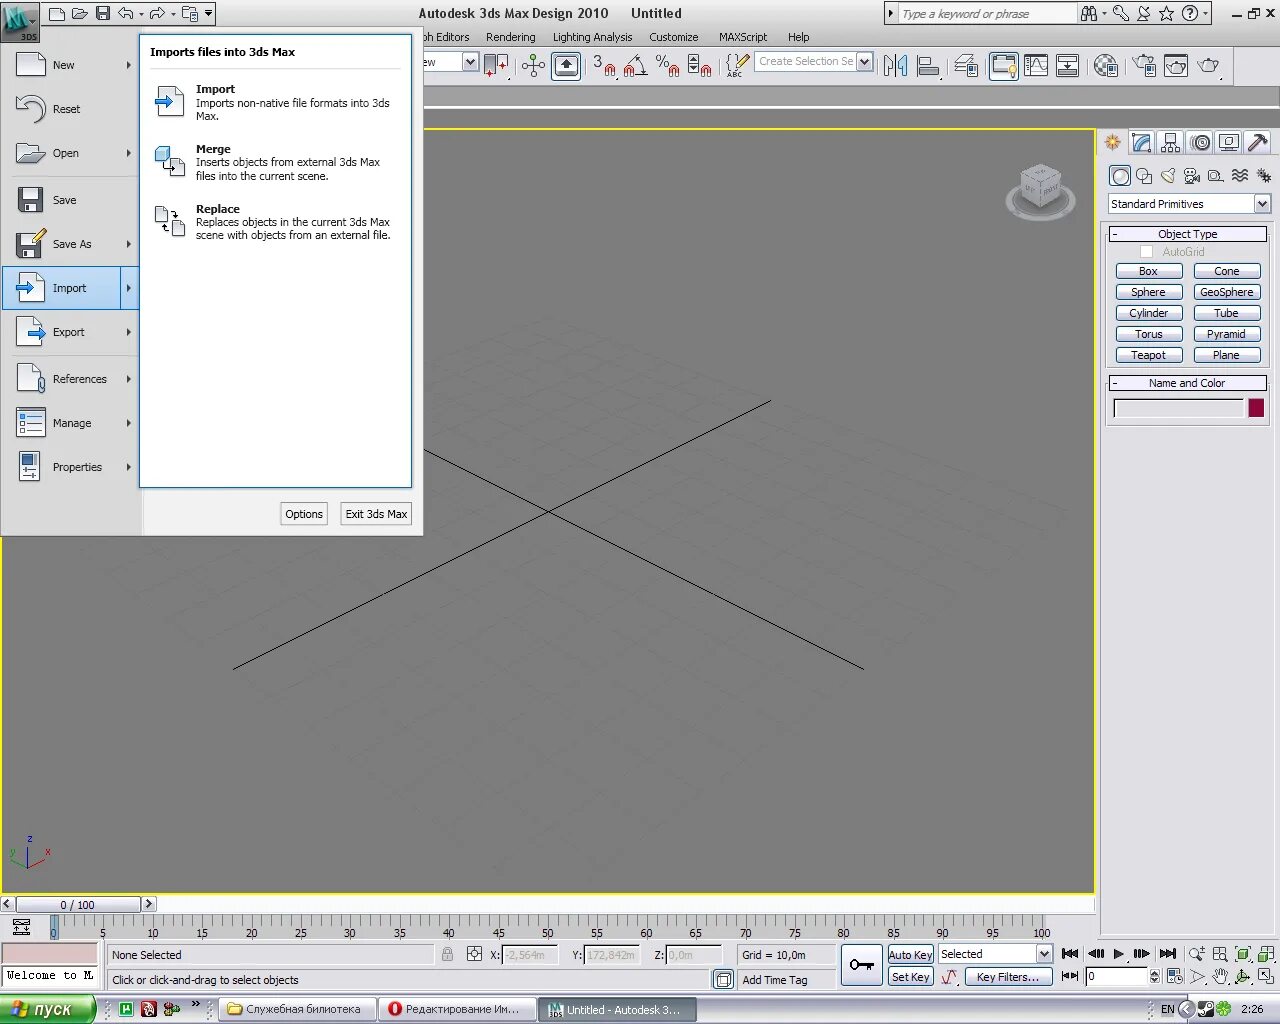Click the Pan View hand icon

click(1220, 976)
